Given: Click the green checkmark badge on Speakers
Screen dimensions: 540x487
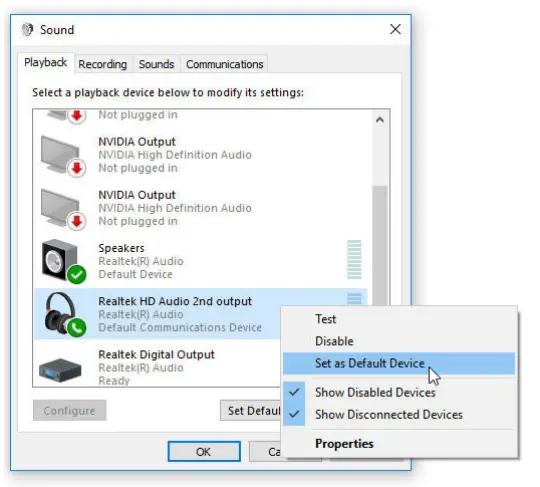Looking at the screenshot, I should 76,274.
